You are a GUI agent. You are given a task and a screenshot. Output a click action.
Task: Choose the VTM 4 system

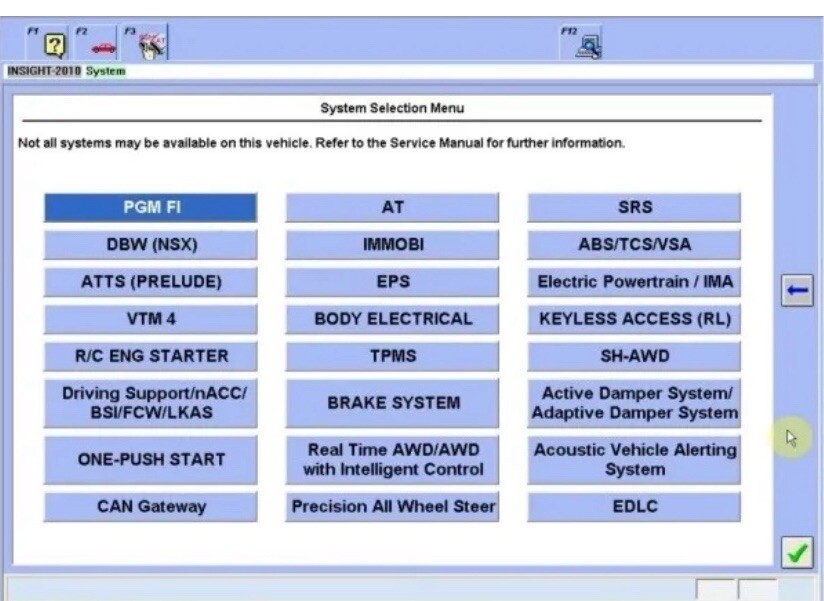pos(151,319)
